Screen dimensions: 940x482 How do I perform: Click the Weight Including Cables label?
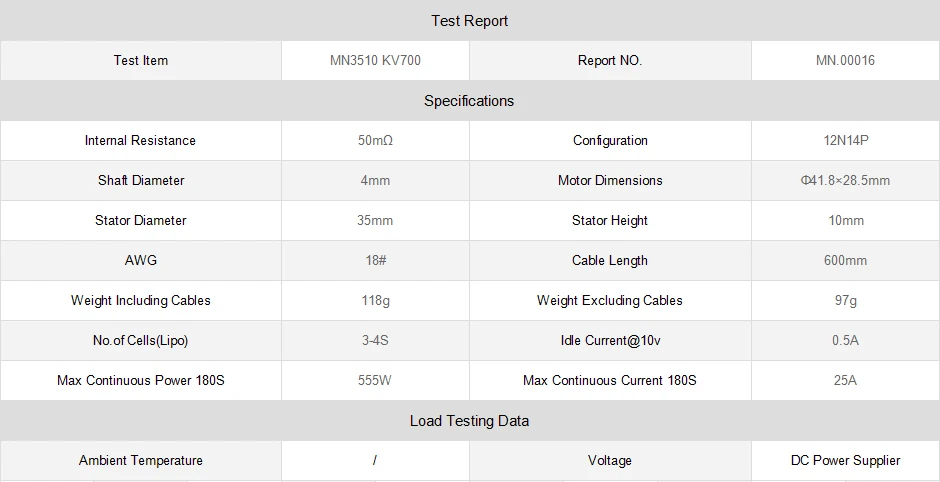(x=141, y=301)
